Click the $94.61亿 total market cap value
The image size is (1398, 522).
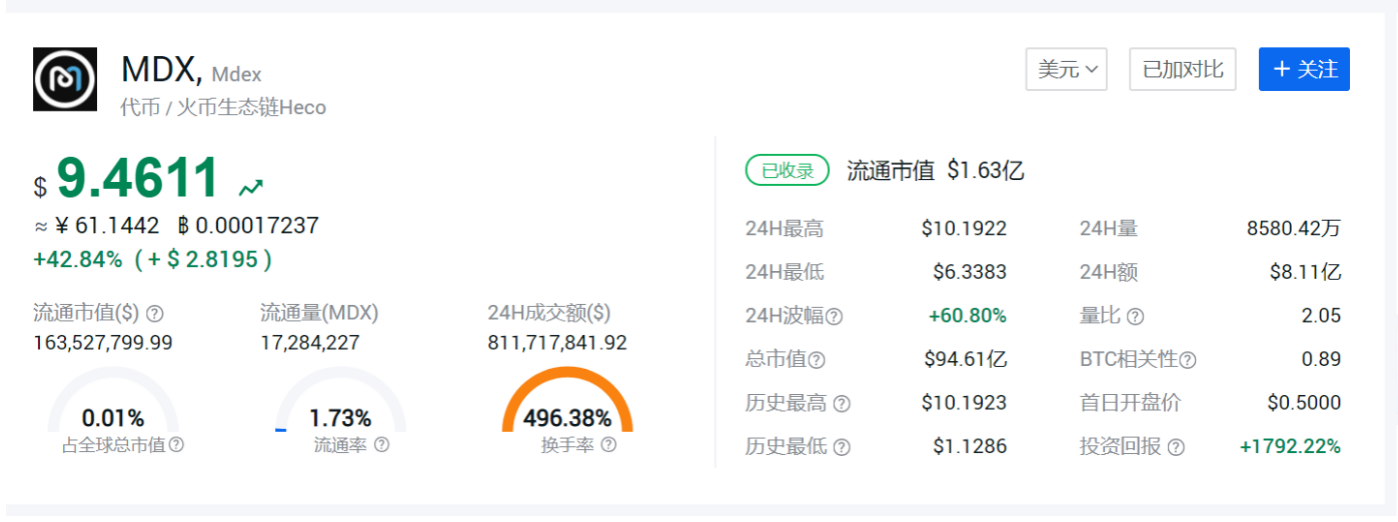click(x=965, y=360)
